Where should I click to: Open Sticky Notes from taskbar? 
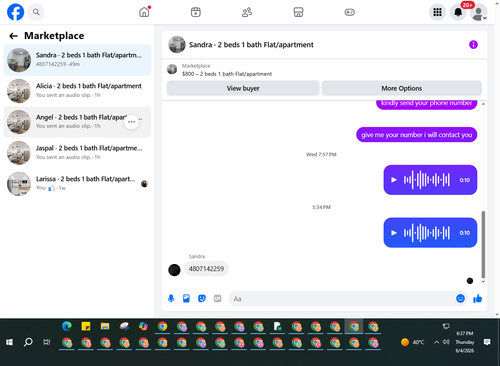pyautogui.click(x=86, y=326)
